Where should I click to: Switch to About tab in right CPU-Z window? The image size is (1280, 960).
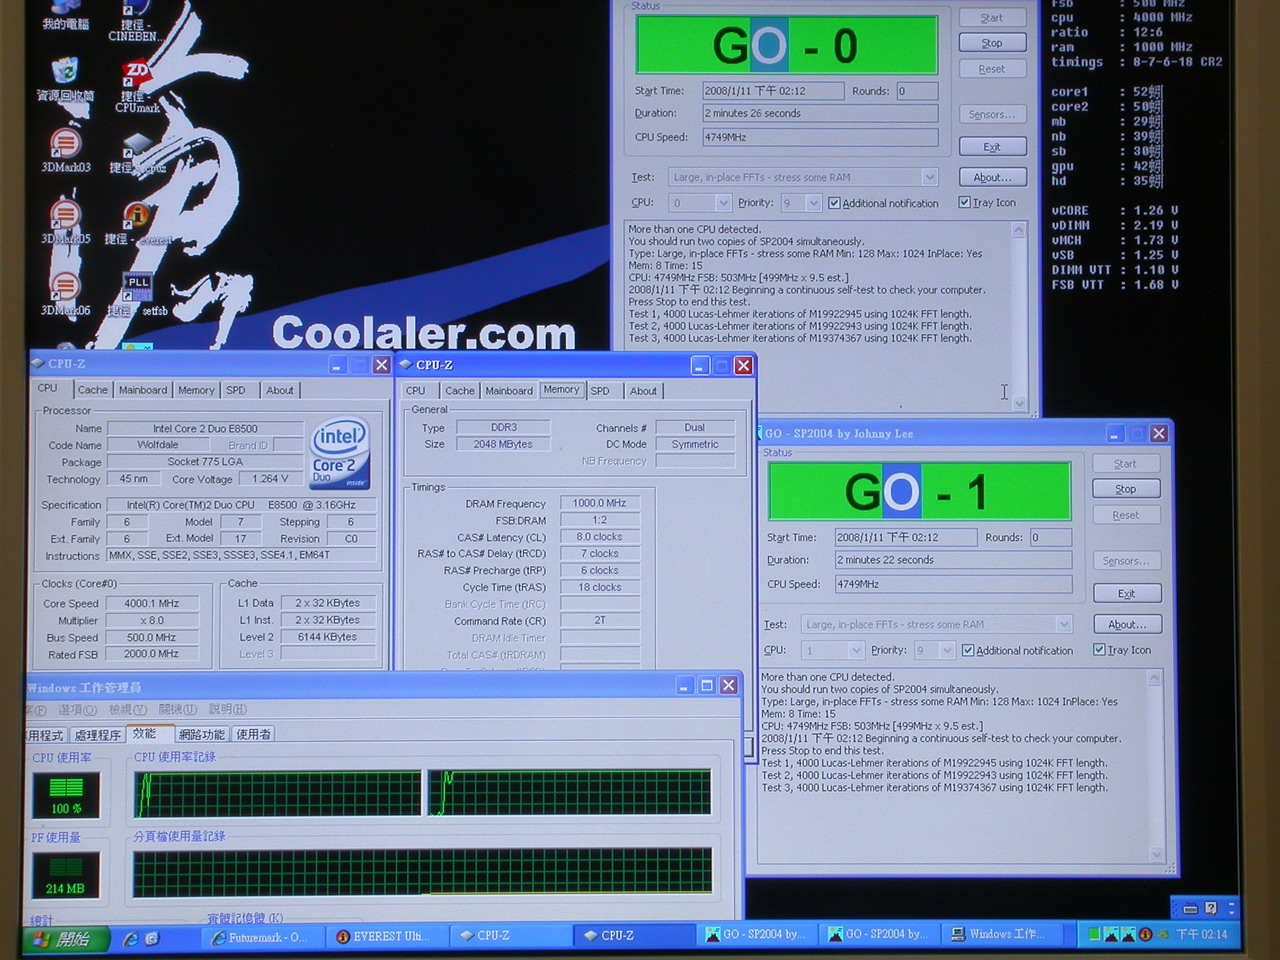(643, 391)
